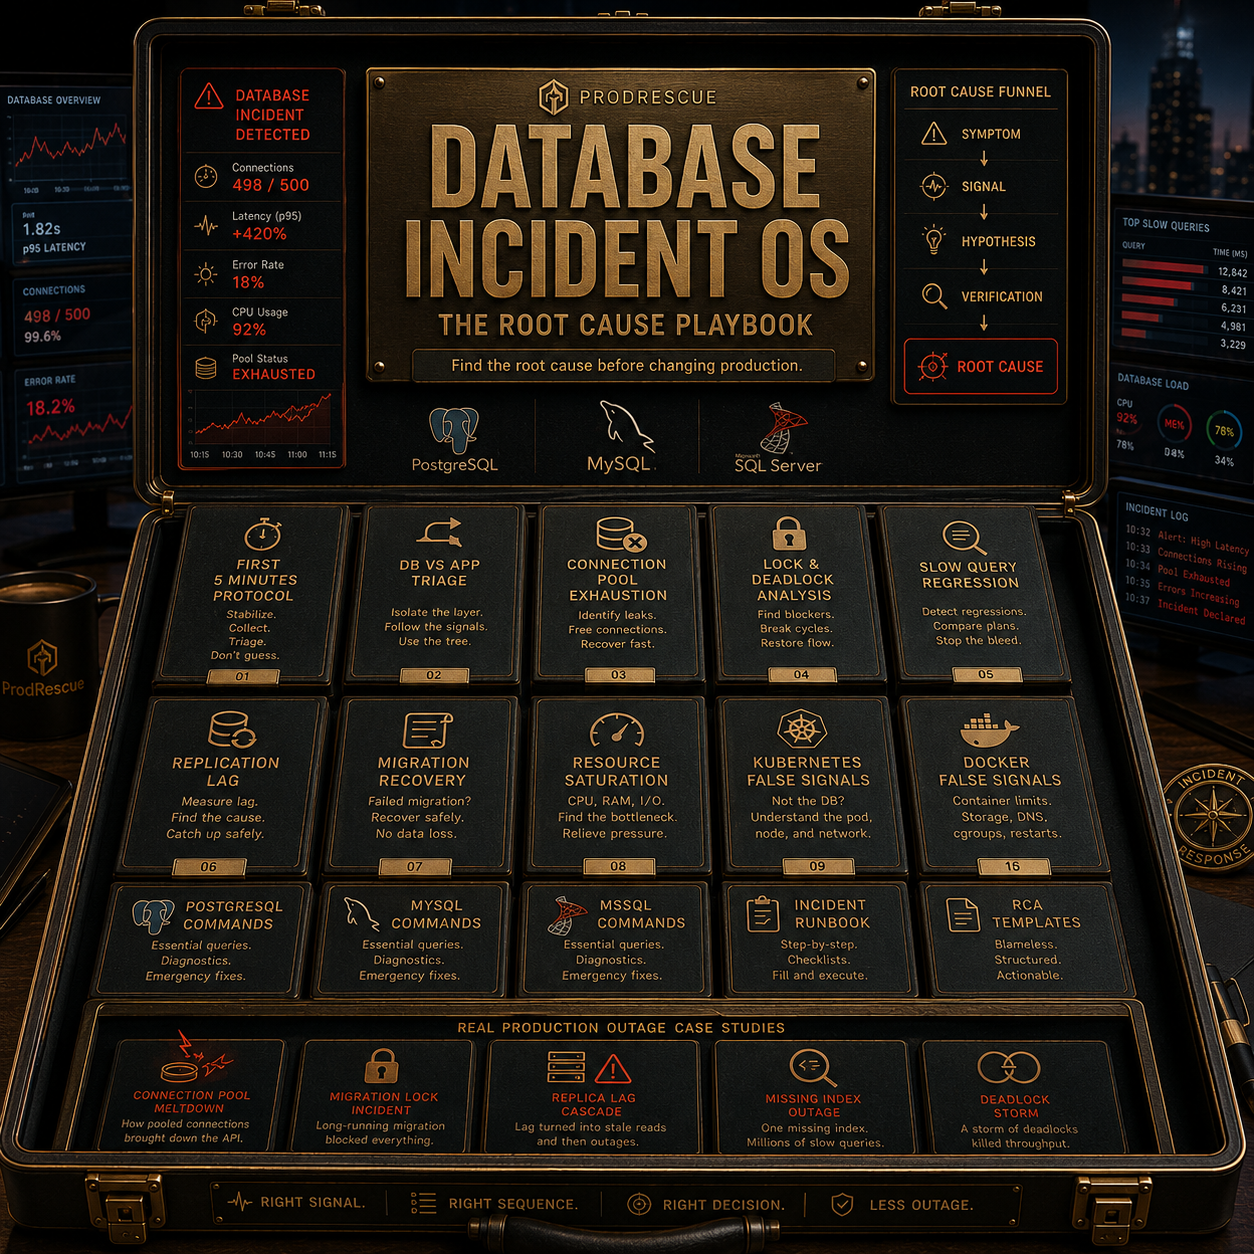Screen dimensions: 1254x1254
Task: Click the 18.2% error rate value
Action: [51, 407]
